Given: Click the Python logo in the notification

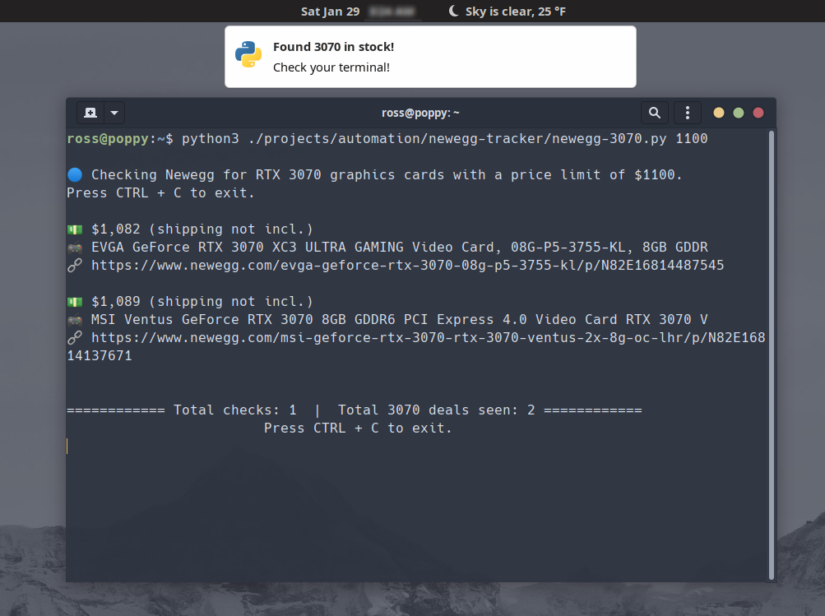Looking at the screenshot, I should click(x=249, y=55).
